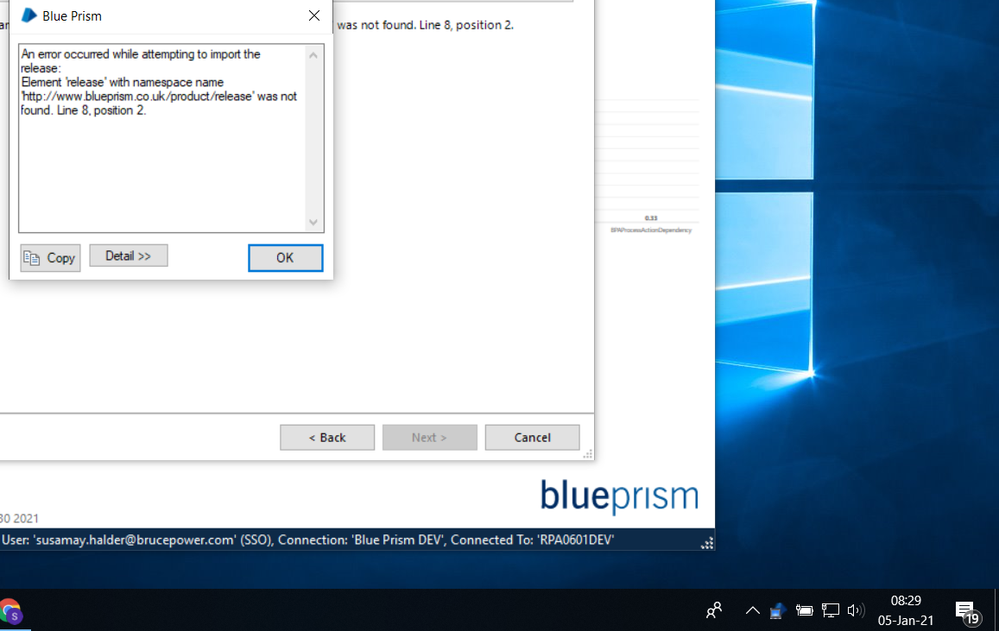Click scroll down arrow in error message box
Viewport: 999px width, 631px height.
click(x=313, y=222)
